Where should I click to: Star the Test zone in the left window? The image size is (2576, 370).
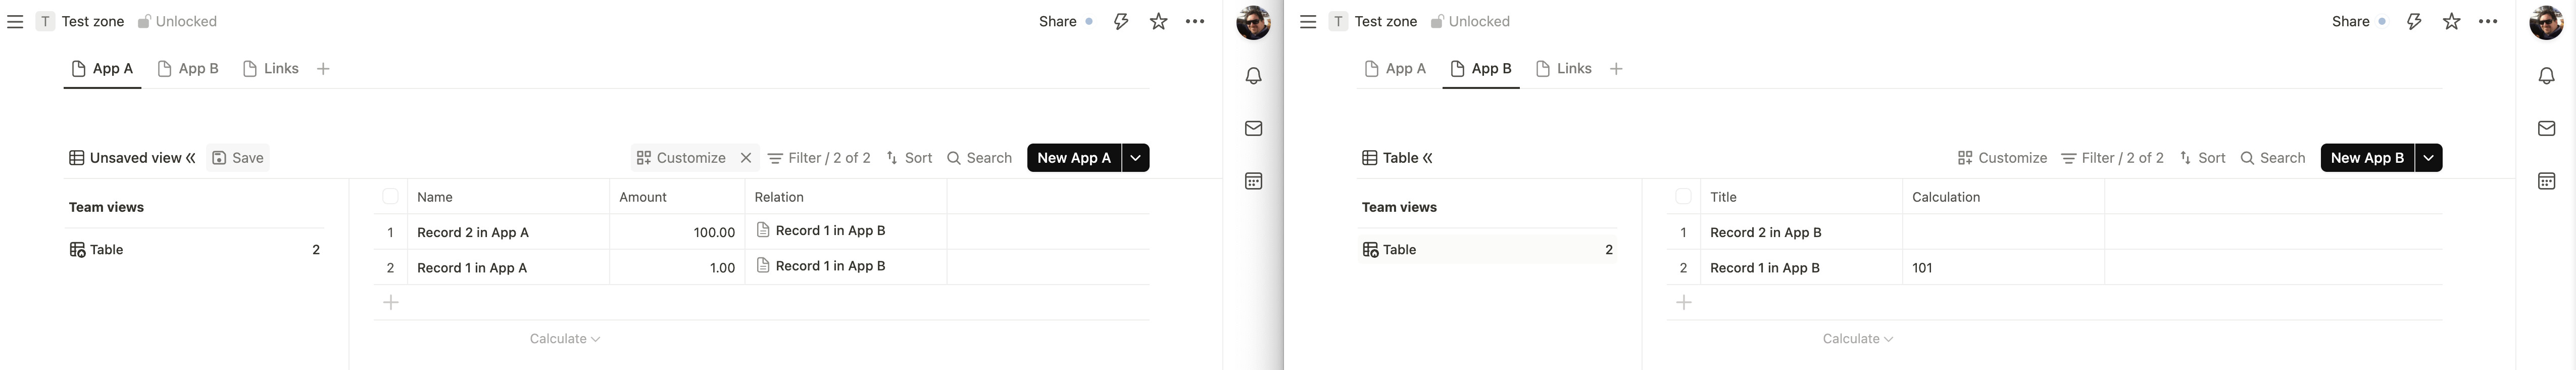(x=1158, y=21)
